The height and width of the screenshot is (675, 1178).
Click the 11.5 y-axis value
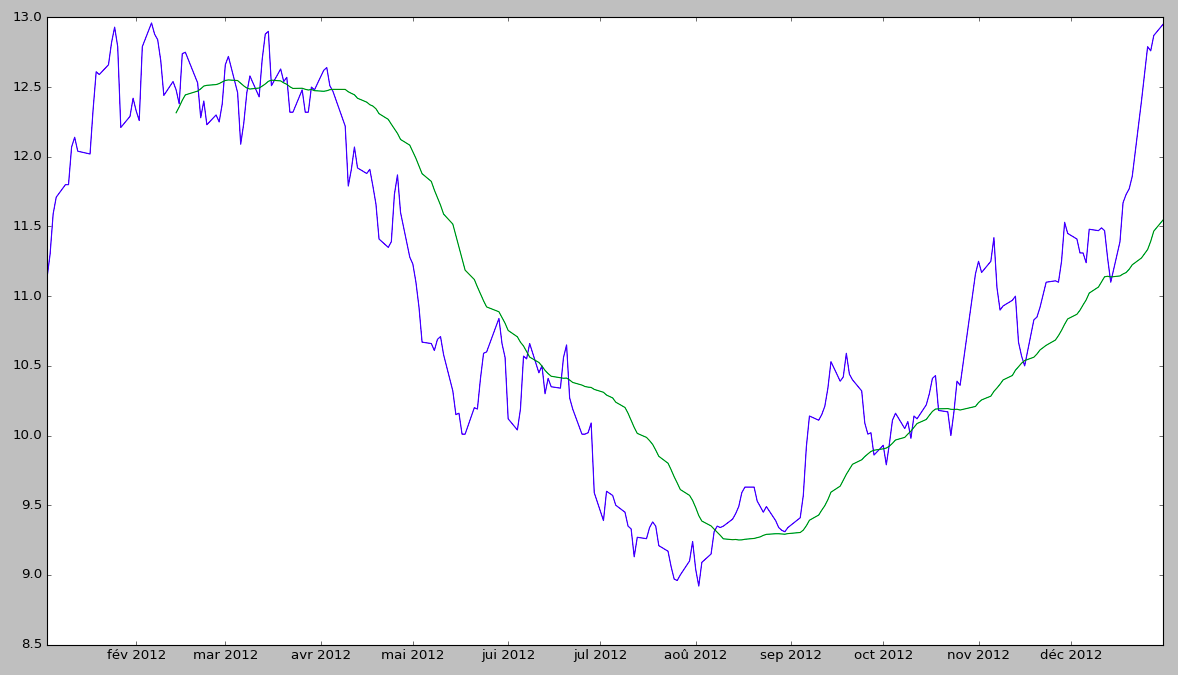coord(27,226)
